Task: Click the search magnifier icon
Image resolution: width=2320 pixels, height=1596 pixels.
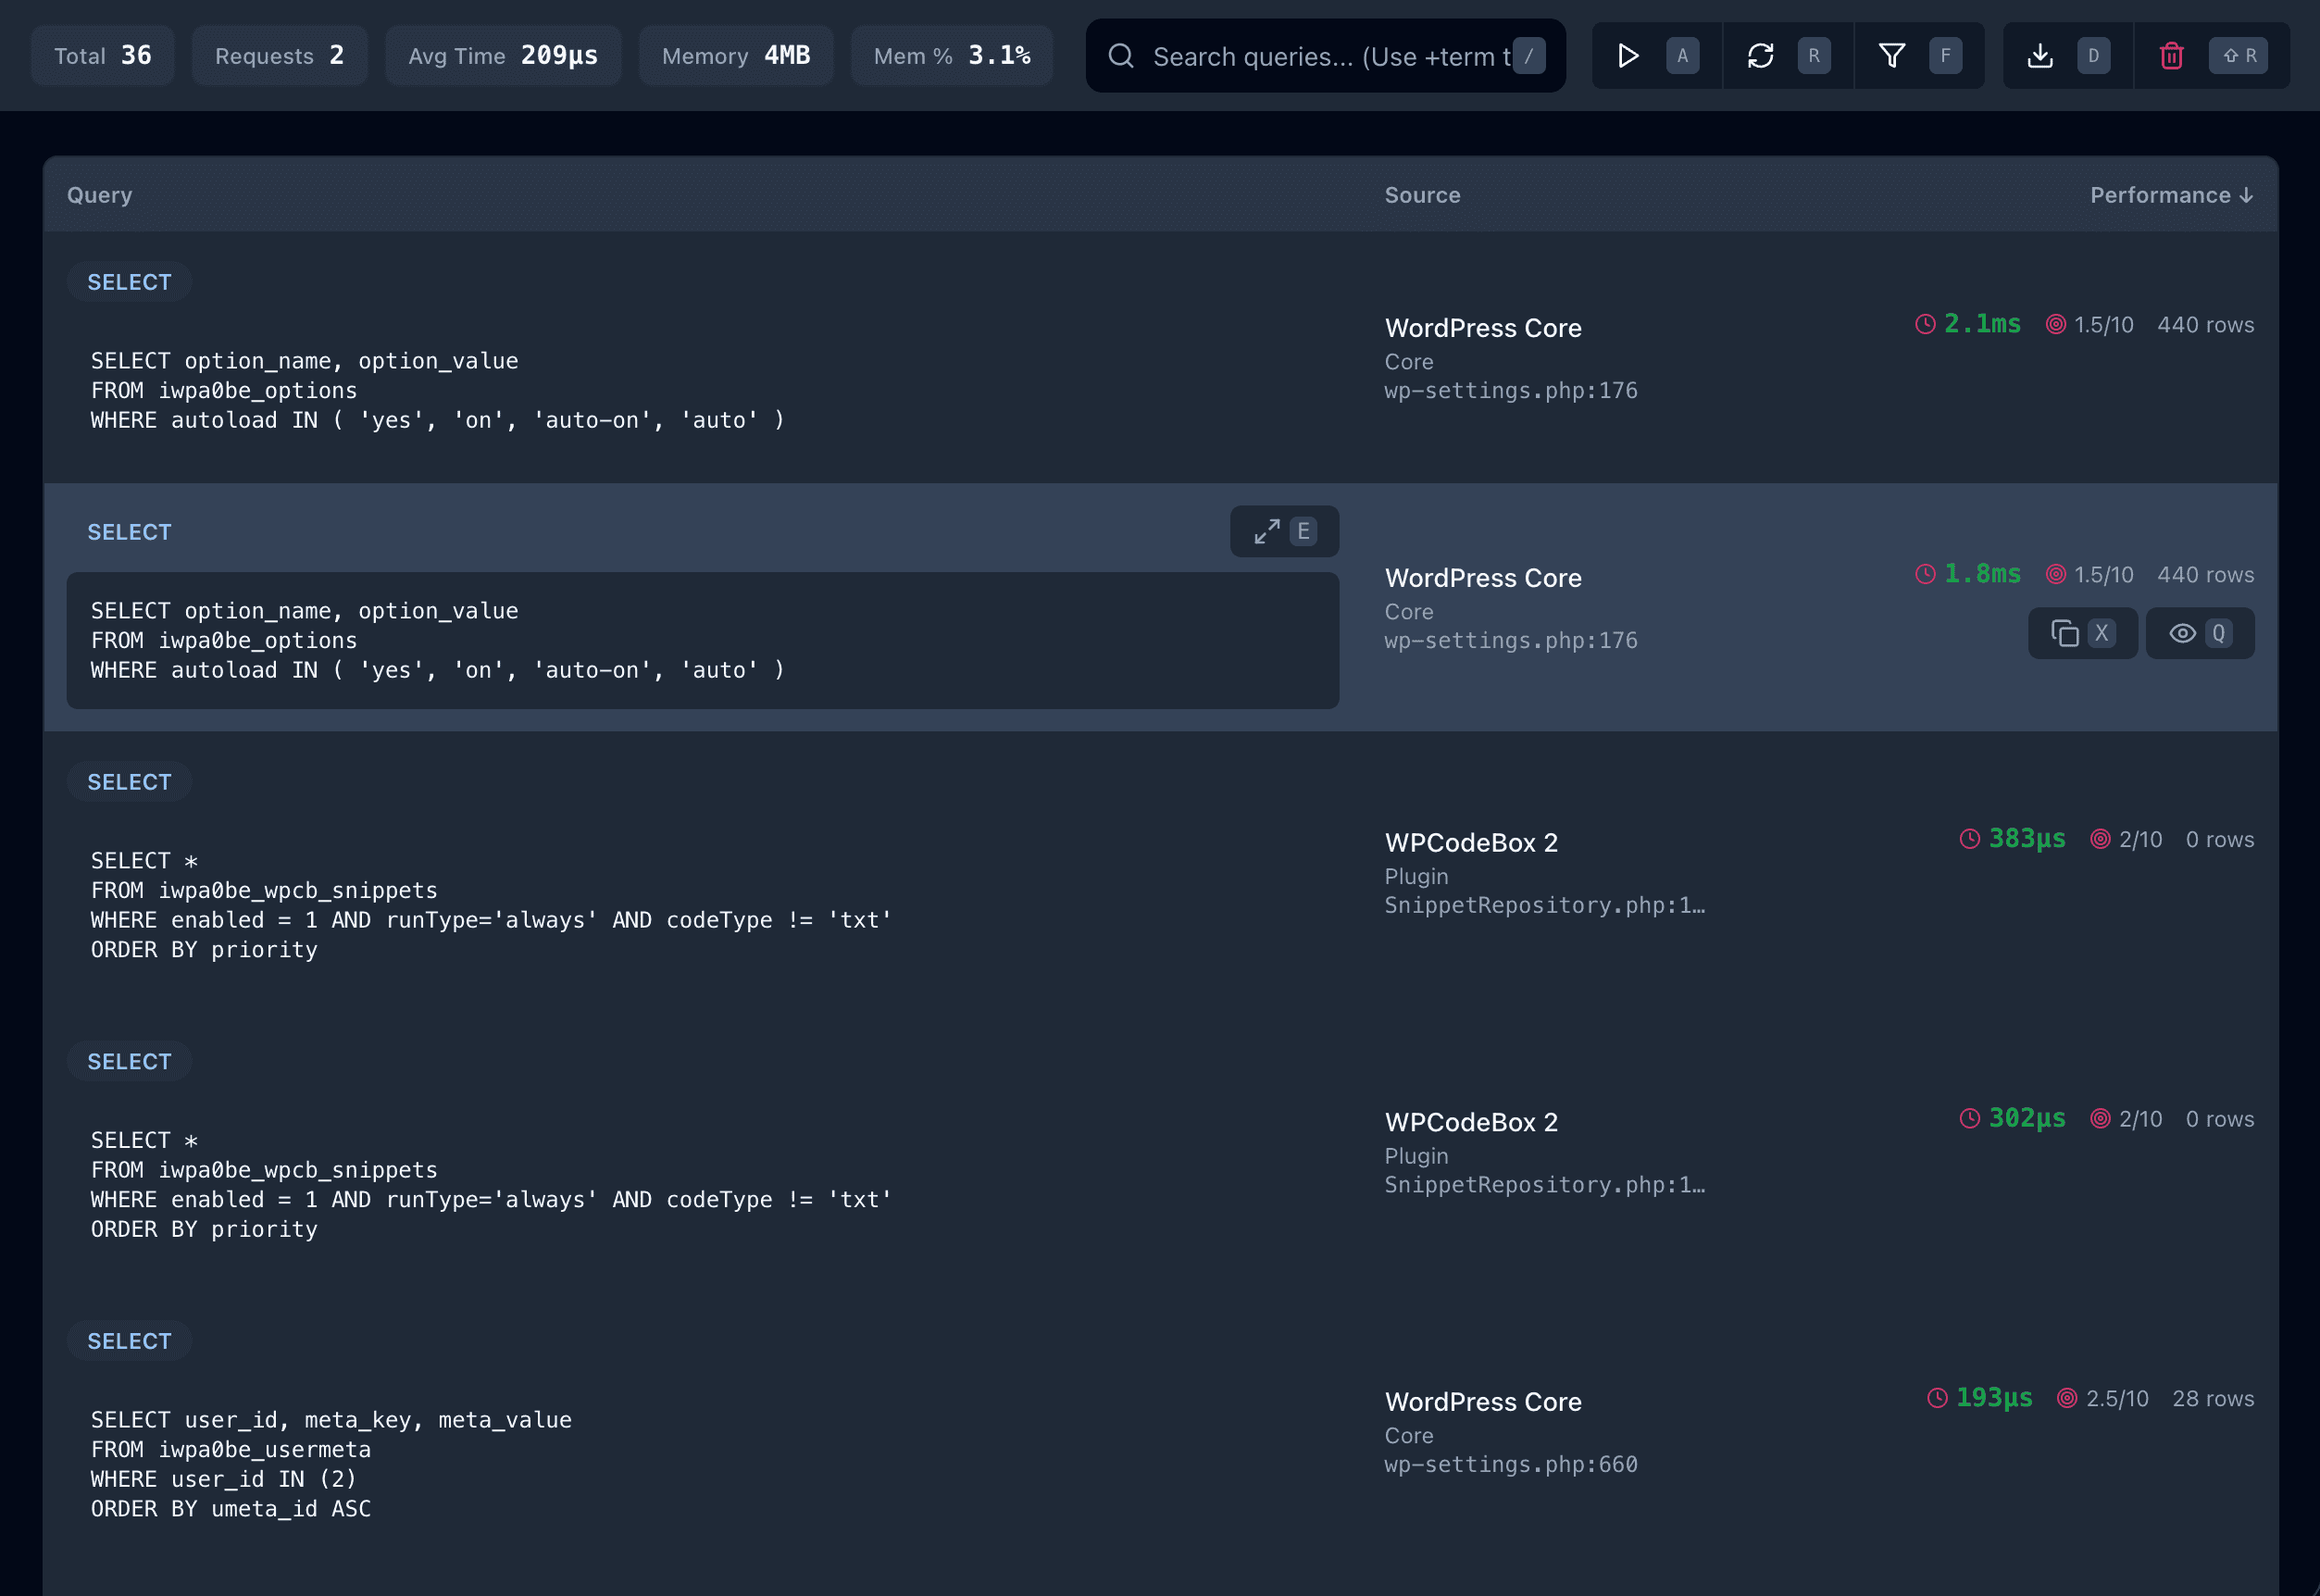Action: tap(1121, 56)
